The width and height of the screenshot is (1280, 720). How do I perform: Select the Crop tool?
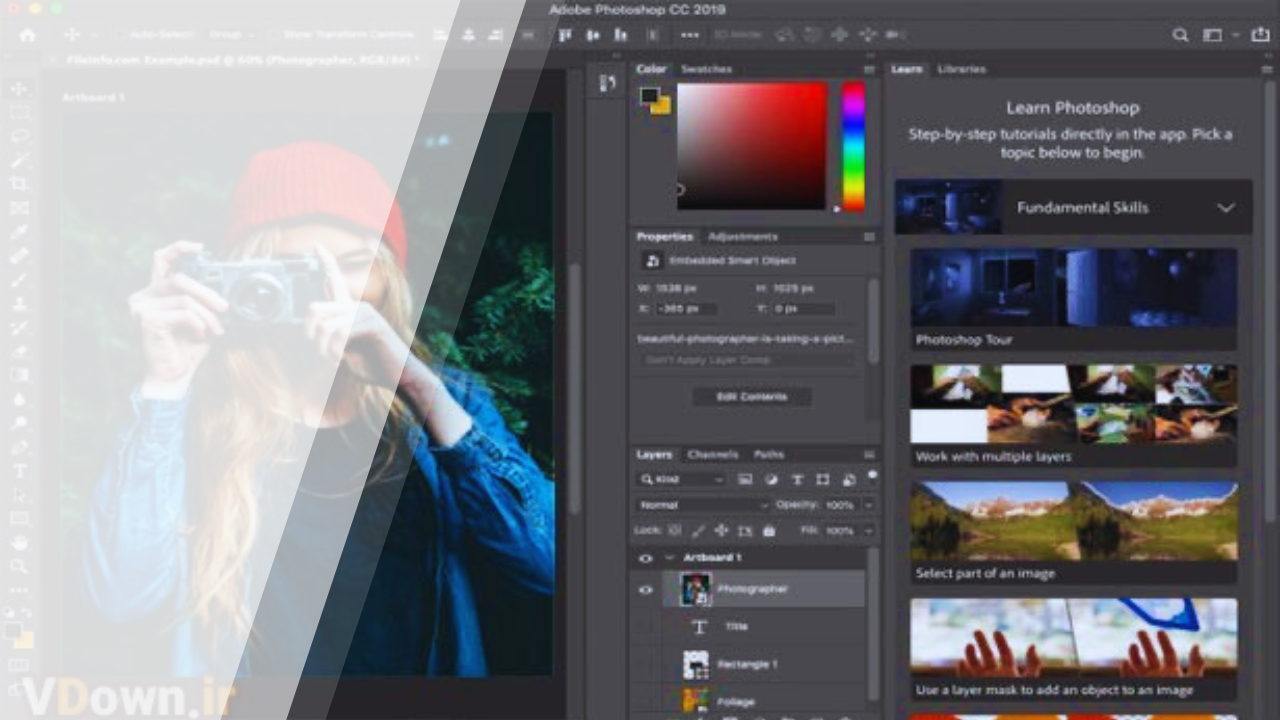[x=19, y=184]
